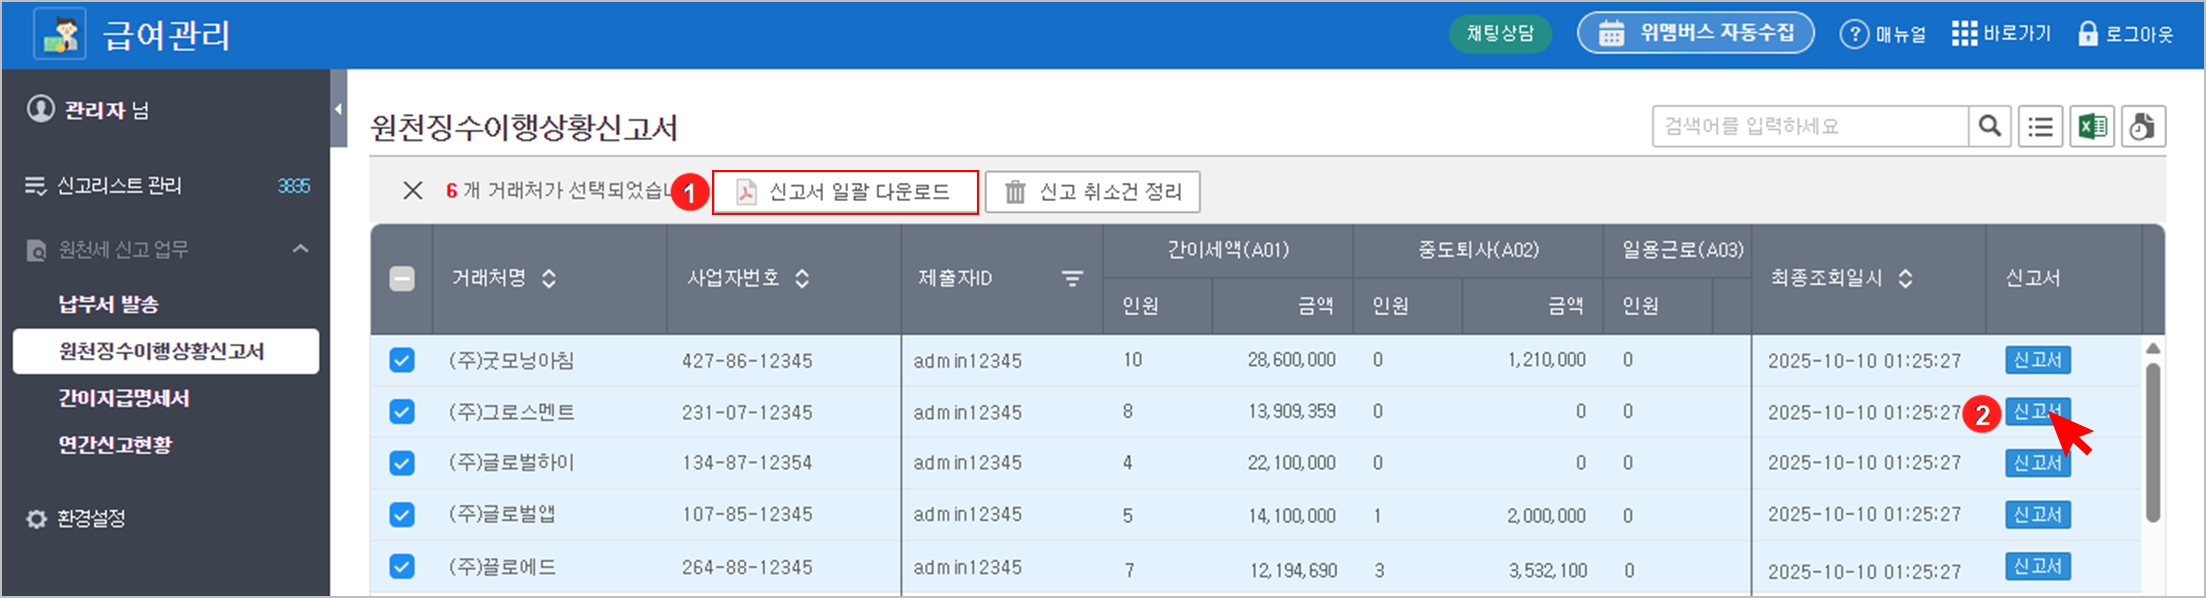Collapse the left sidebar panel arrow
Viewport: 2206px width, 598px height.
[338, 109]
